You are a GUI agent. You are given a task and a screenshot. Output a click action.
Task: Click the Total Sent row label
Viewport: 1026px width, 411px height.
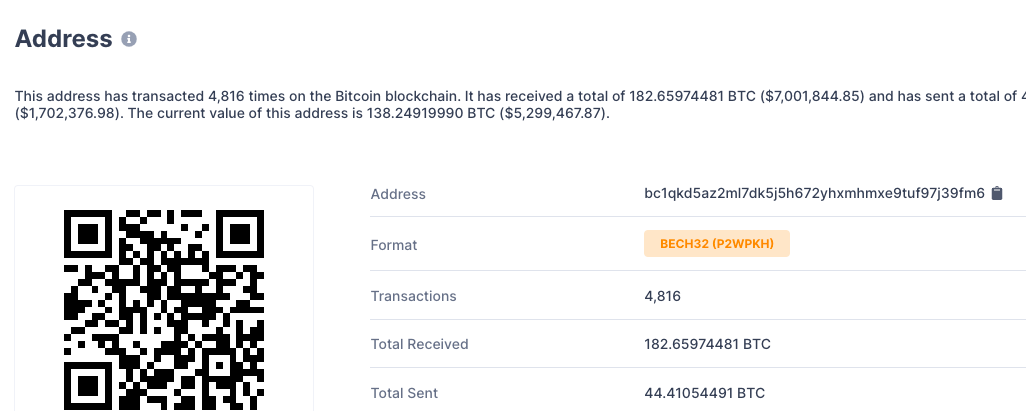pyautogui.click(x=404, y=393)
